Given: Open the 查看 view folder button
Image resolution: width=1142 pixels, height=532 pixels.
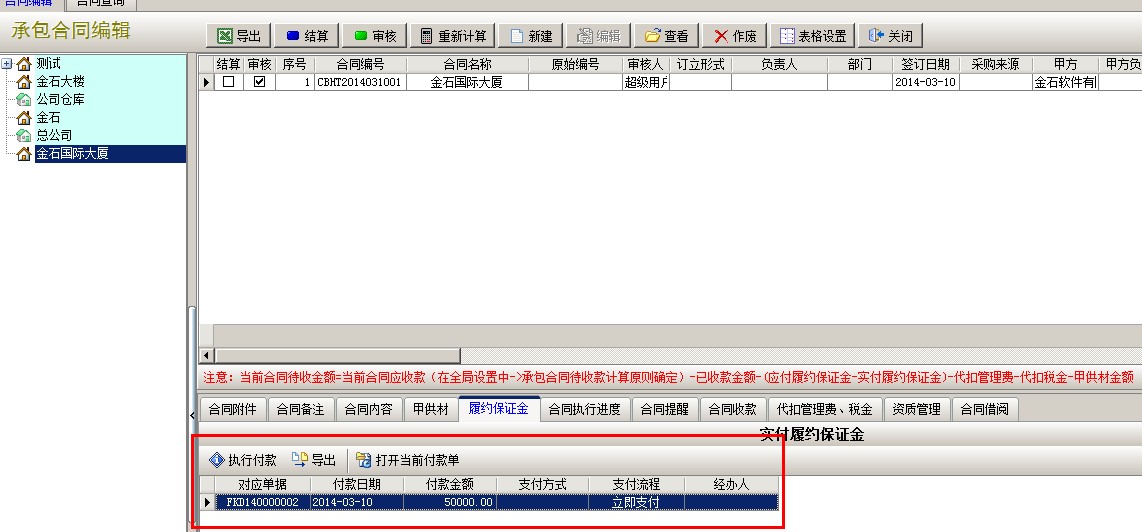Looking at the screenshot, I should point(666,36).
